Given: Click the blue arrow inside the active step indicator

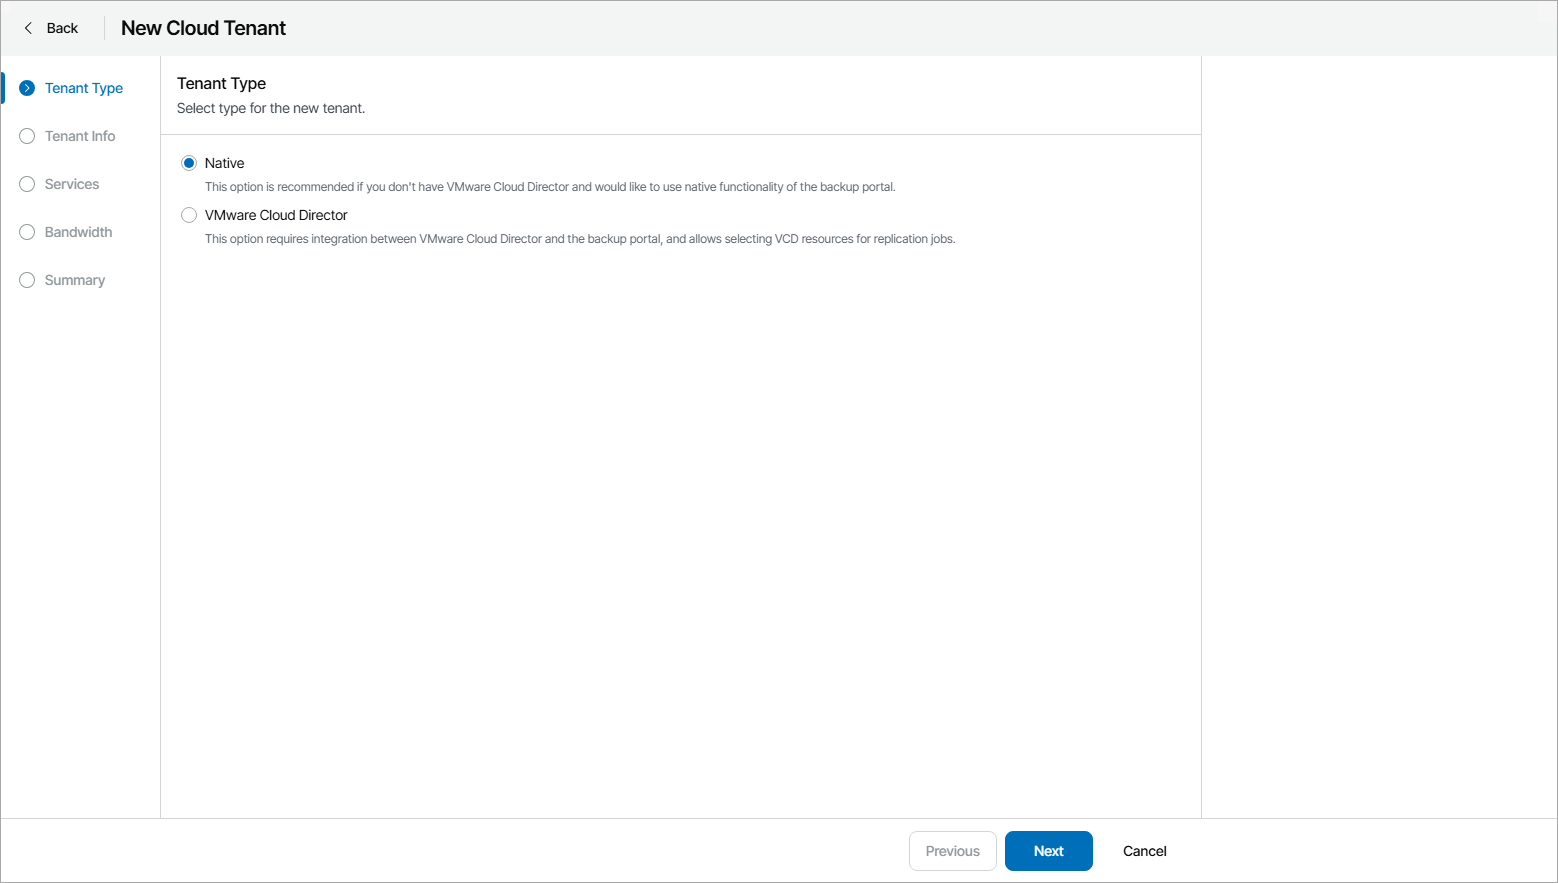Looking at the screenshot, I should point(26,88).
